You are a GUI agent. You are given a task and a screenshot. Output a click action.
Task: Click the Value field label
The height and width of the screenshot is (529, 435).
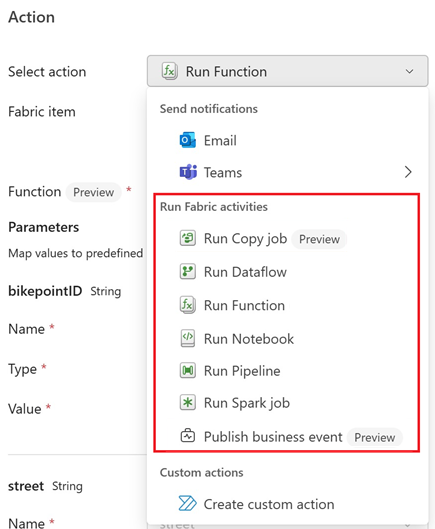pos(25,409)
